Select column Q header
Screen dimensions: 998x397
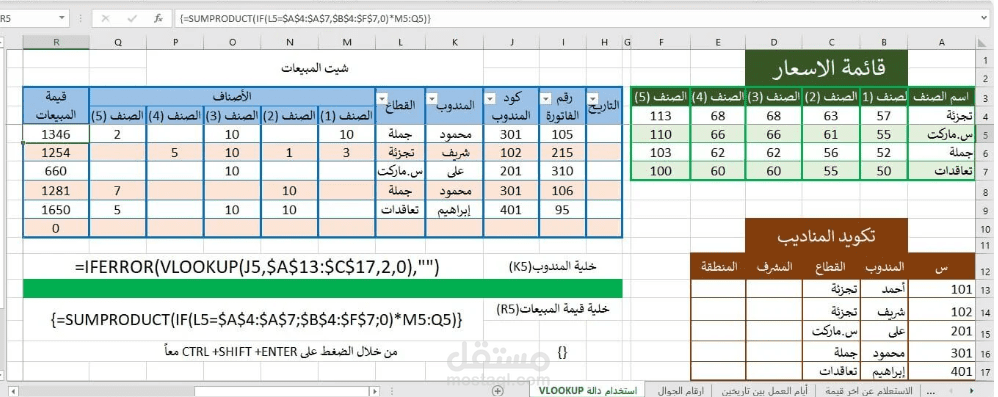point(118,43)
